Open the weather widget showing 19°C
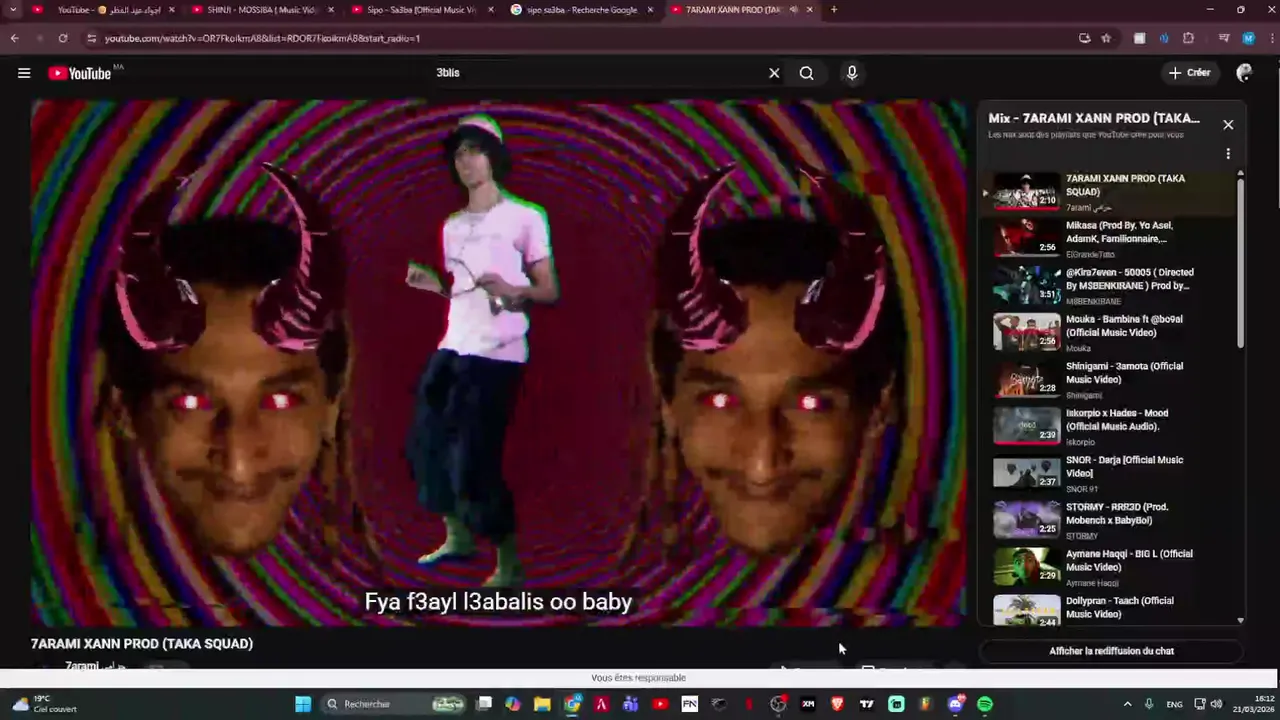 44,704
